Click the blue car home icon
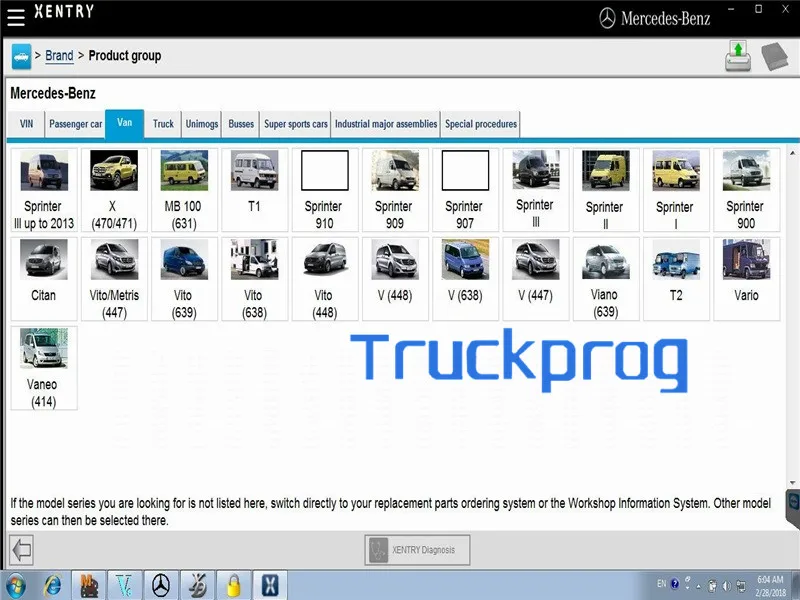The height and width of the screenshot is (600, 800). pos(21,56)
